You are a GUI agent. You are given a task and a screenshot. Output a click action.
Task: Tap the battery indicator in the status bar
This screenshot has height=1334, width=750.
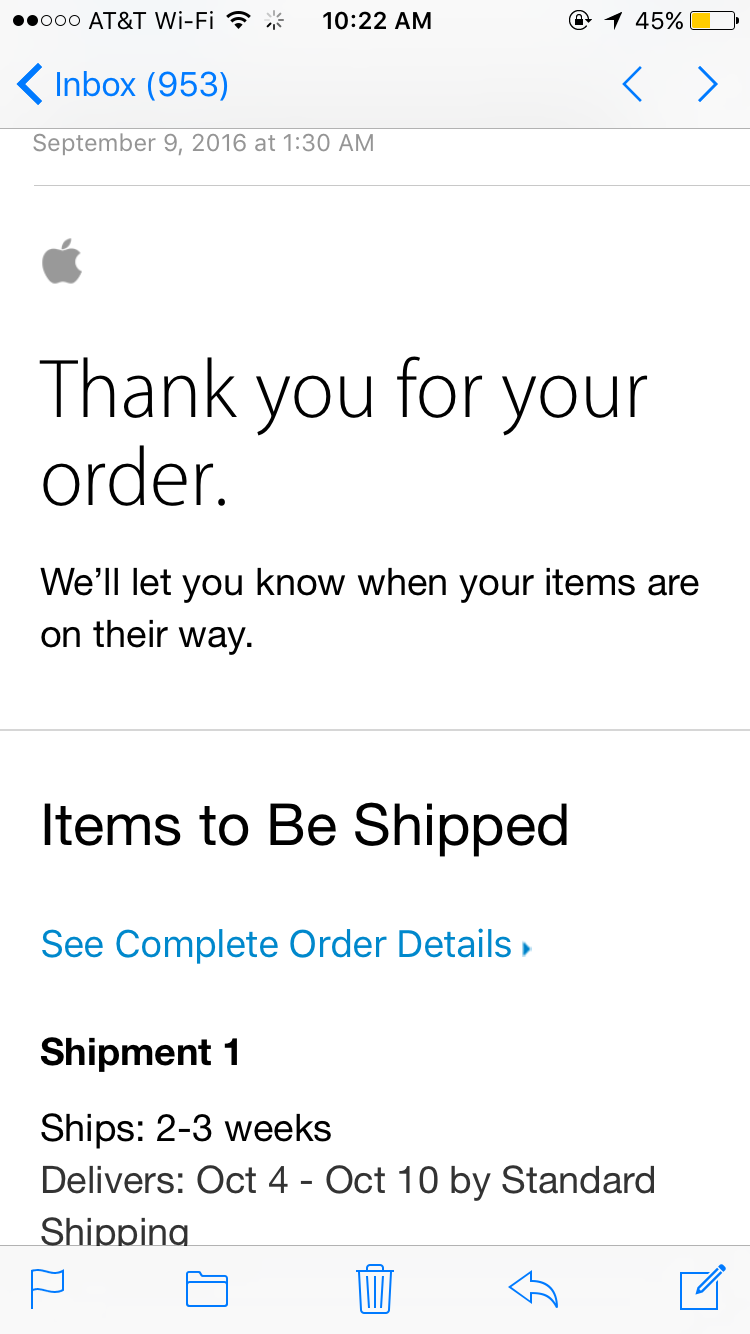[x=714, y=21]
